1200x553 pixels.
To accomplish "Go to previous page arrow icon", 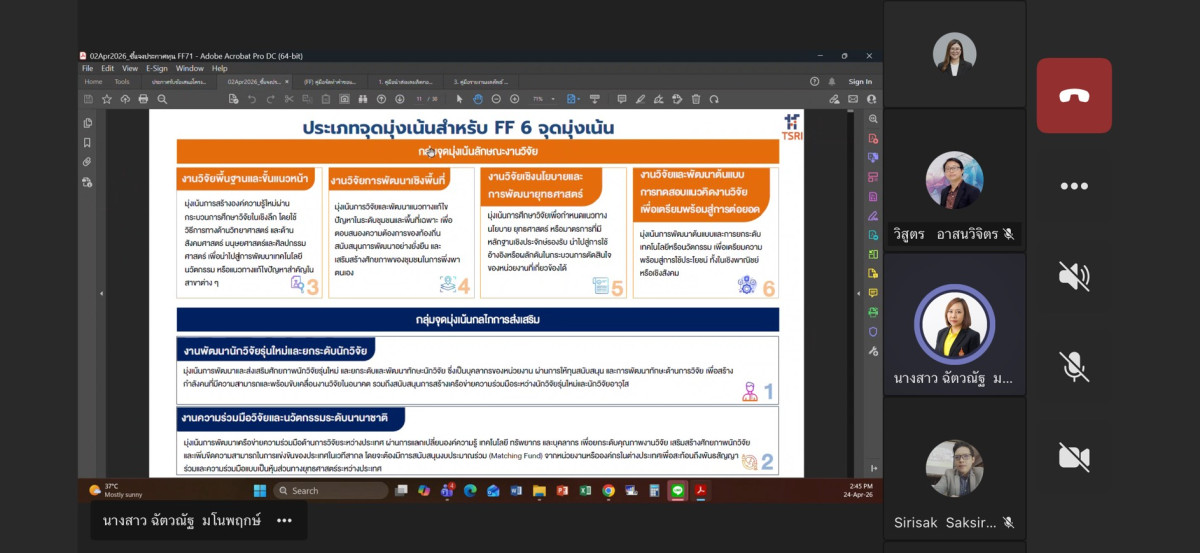I will coord(381,99).
